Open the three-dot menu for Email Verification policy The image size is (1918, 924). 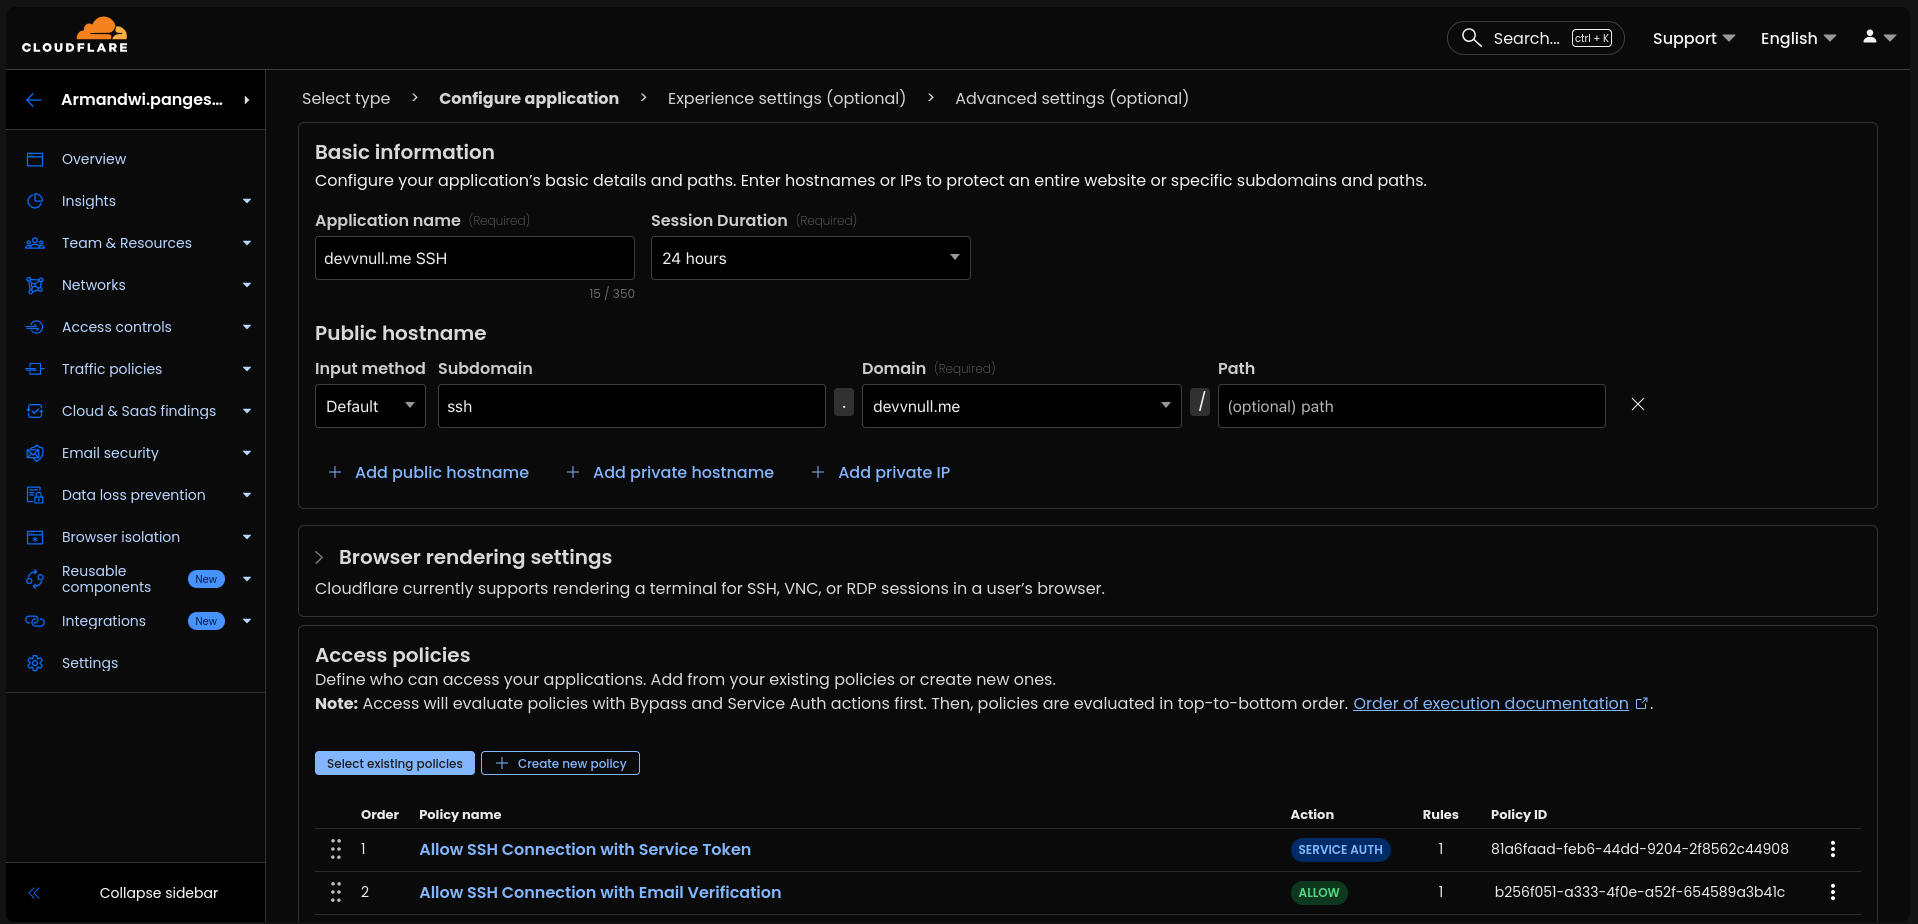(1833, 892)
